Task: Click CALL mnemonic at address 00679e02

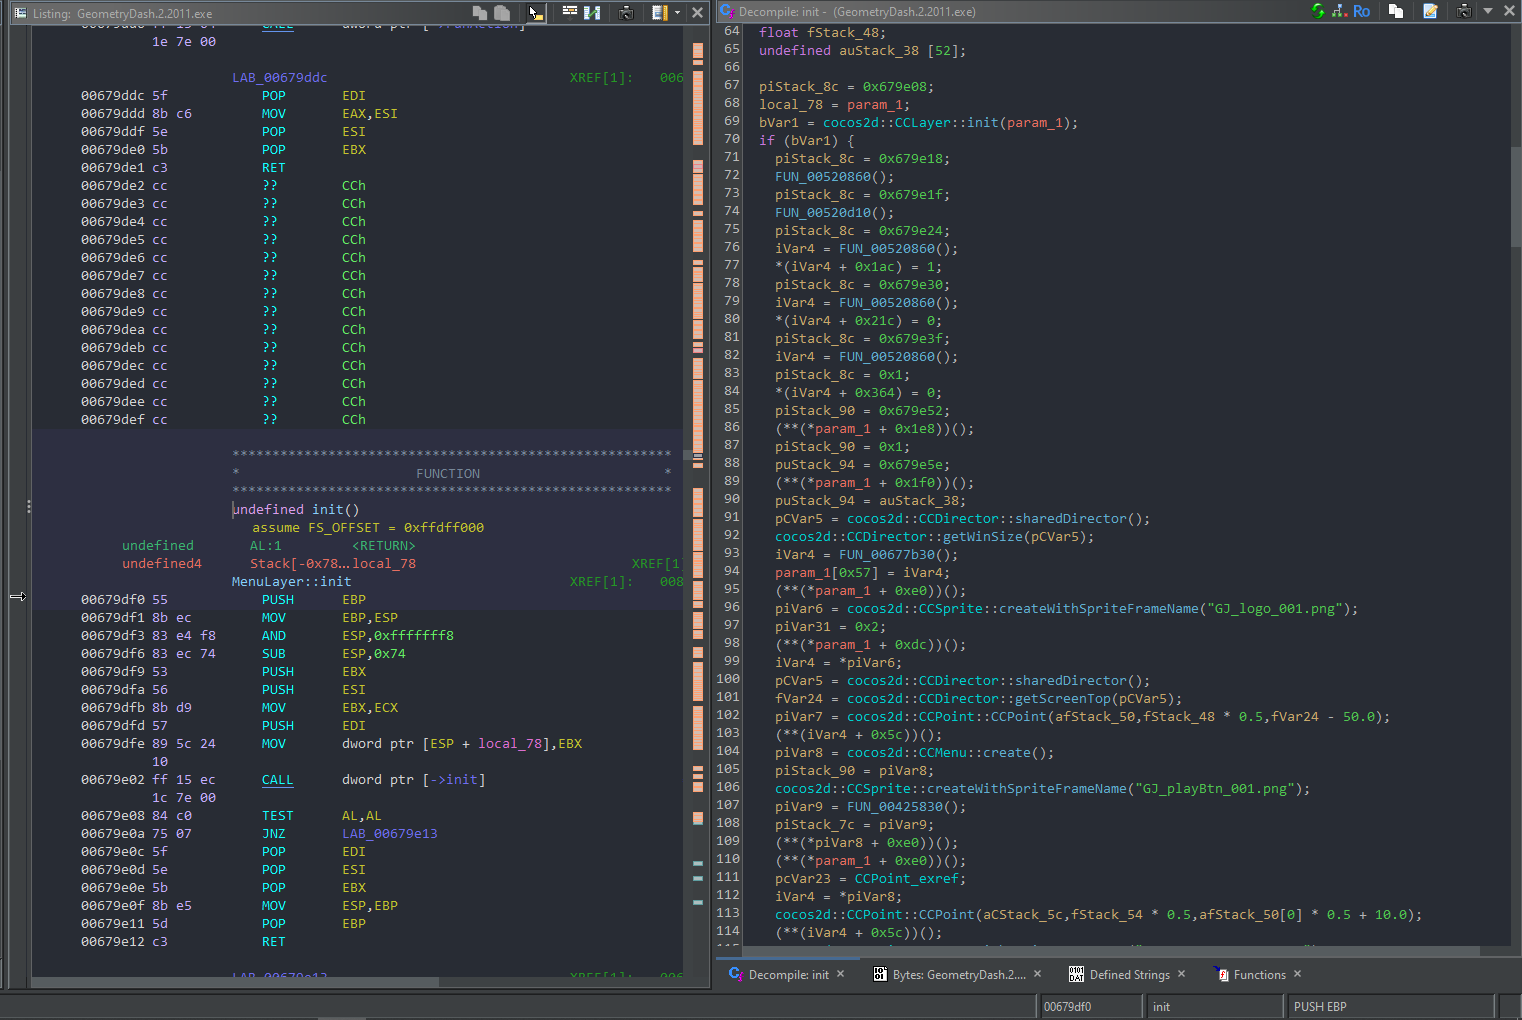Action: (x=277, y=780)
